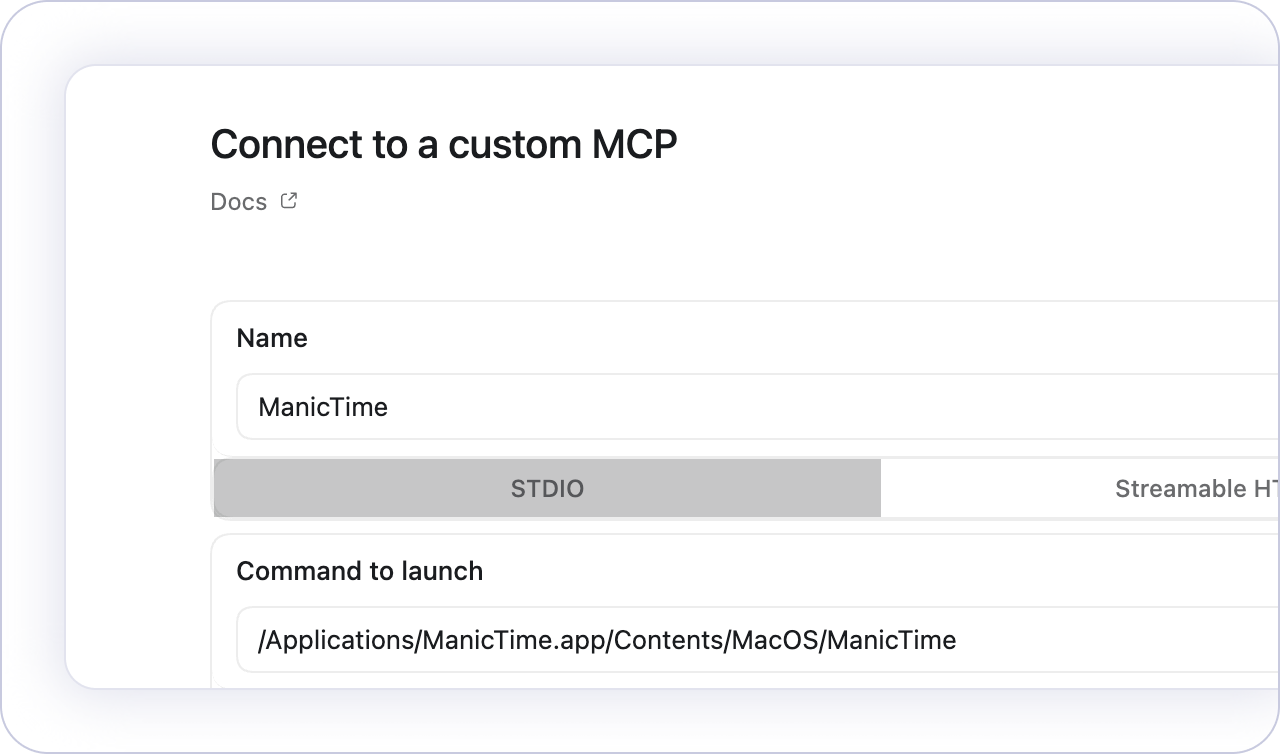Click the Command to launch input field
The image size is (1280, 754).
tap(1100, 639)
